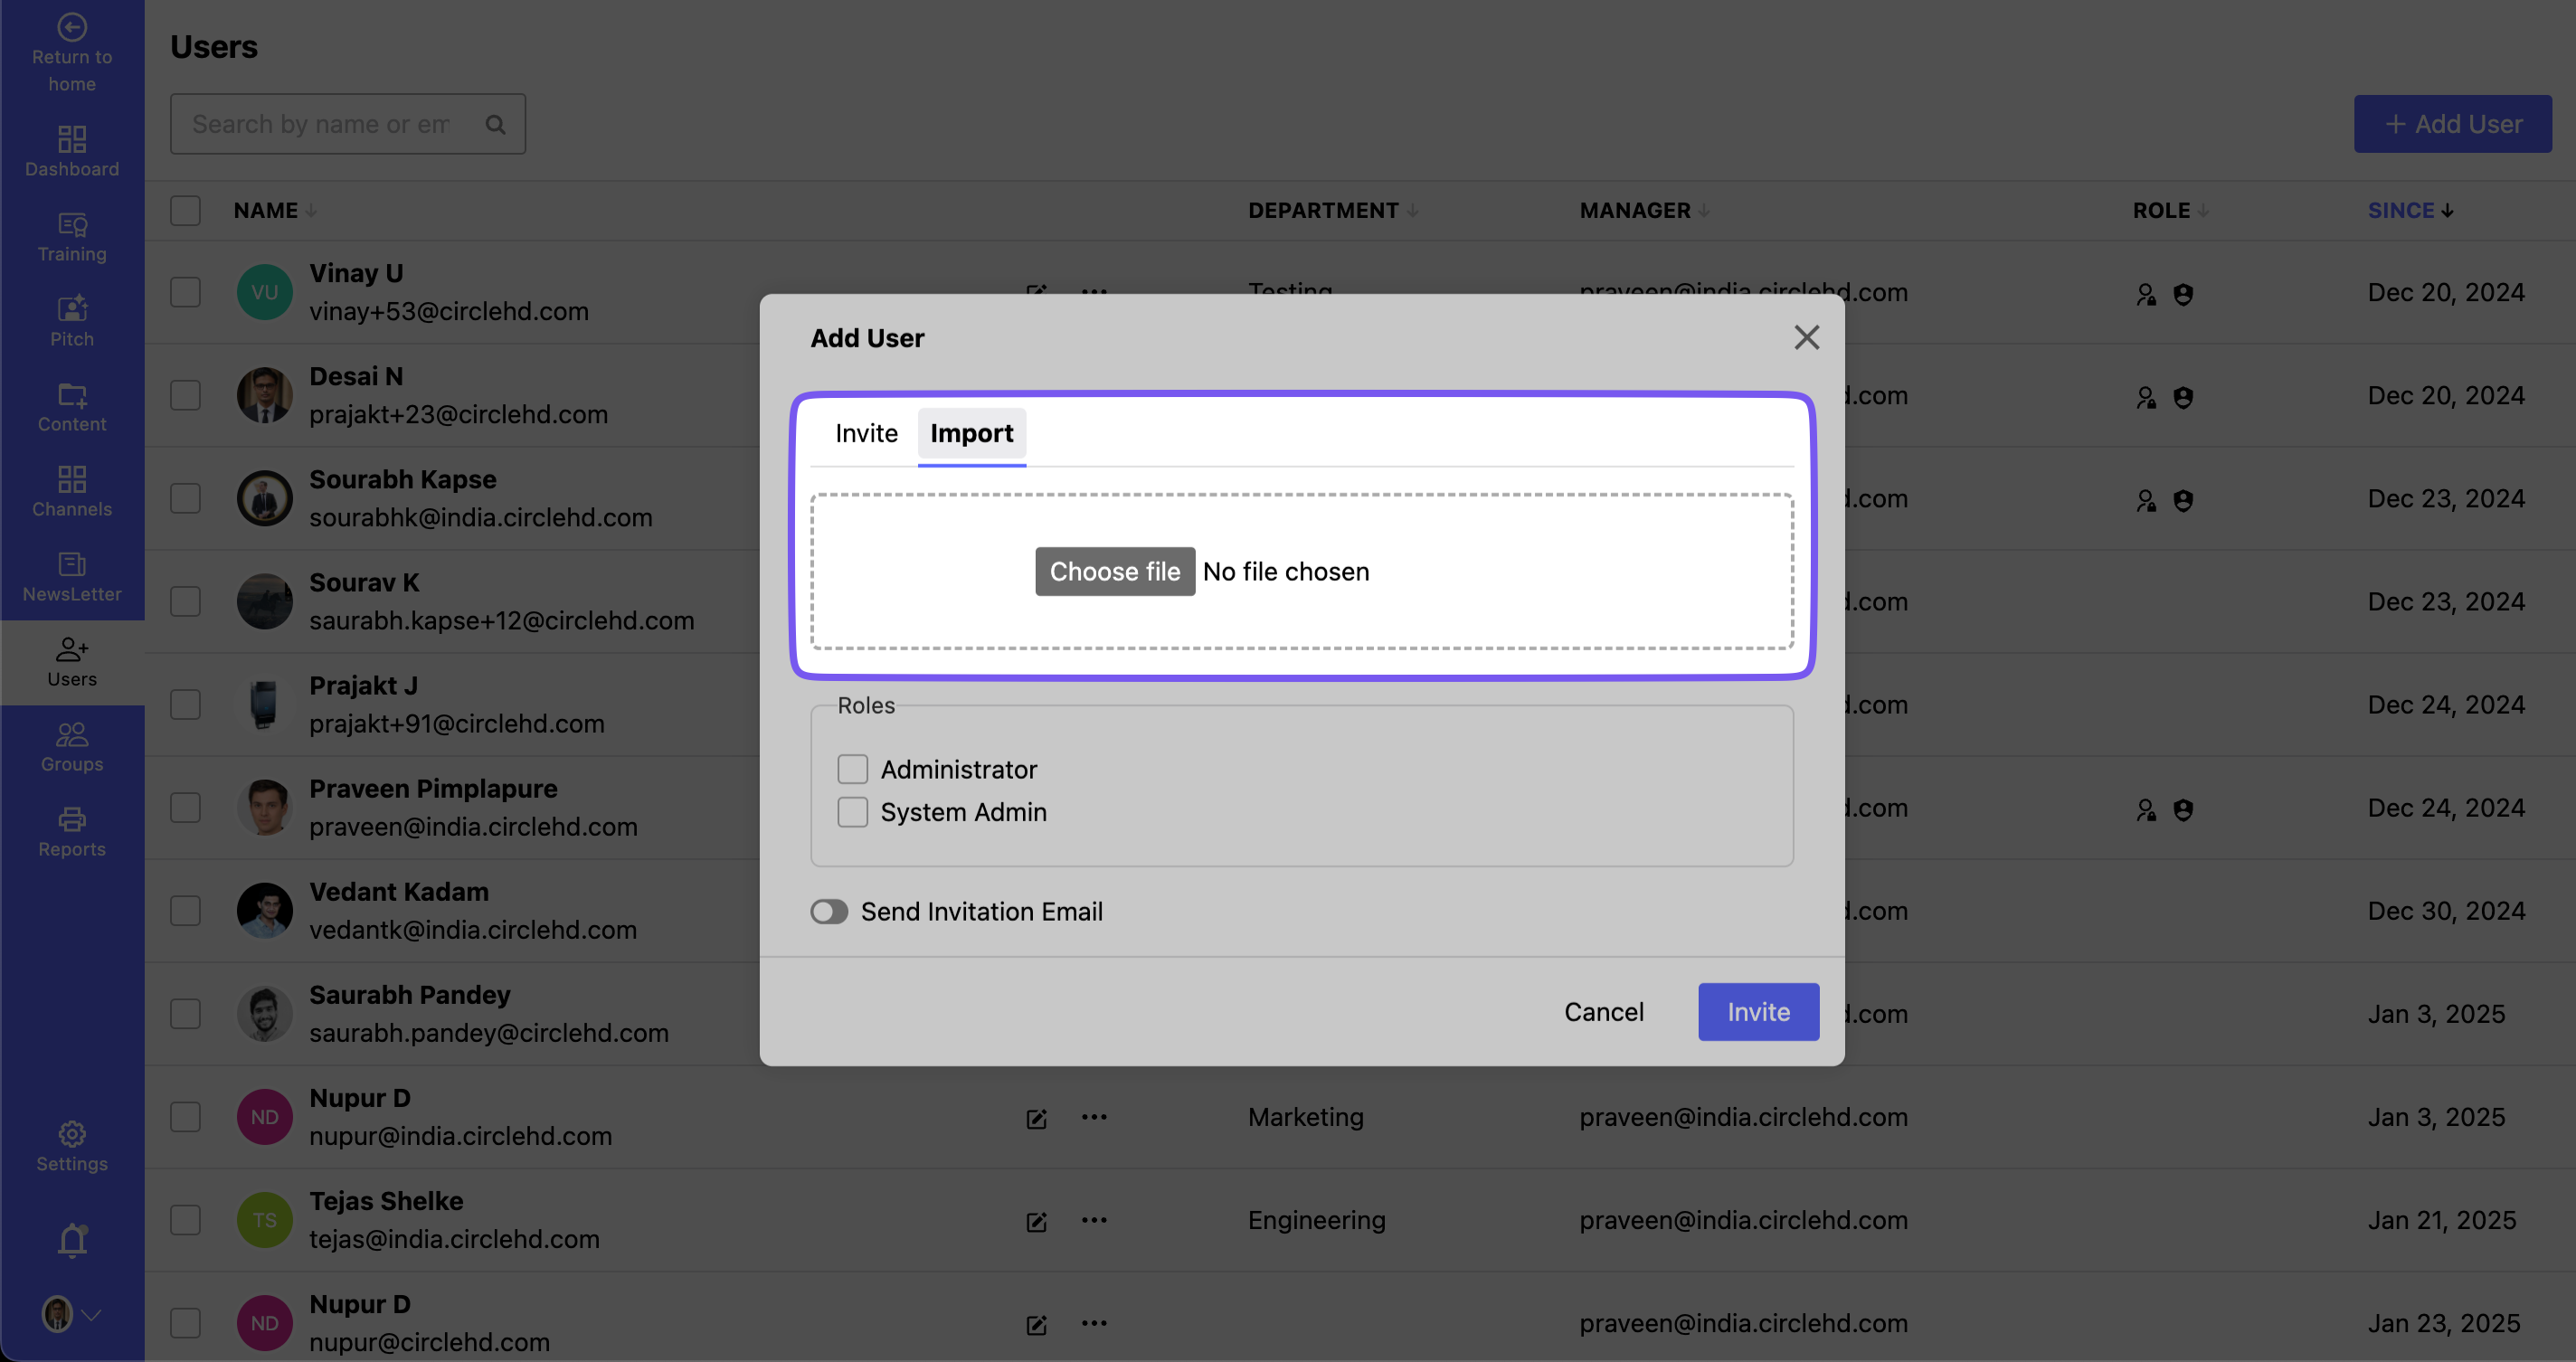
Task: Go to Training in sidebar
Action: (x=72, y=236)
